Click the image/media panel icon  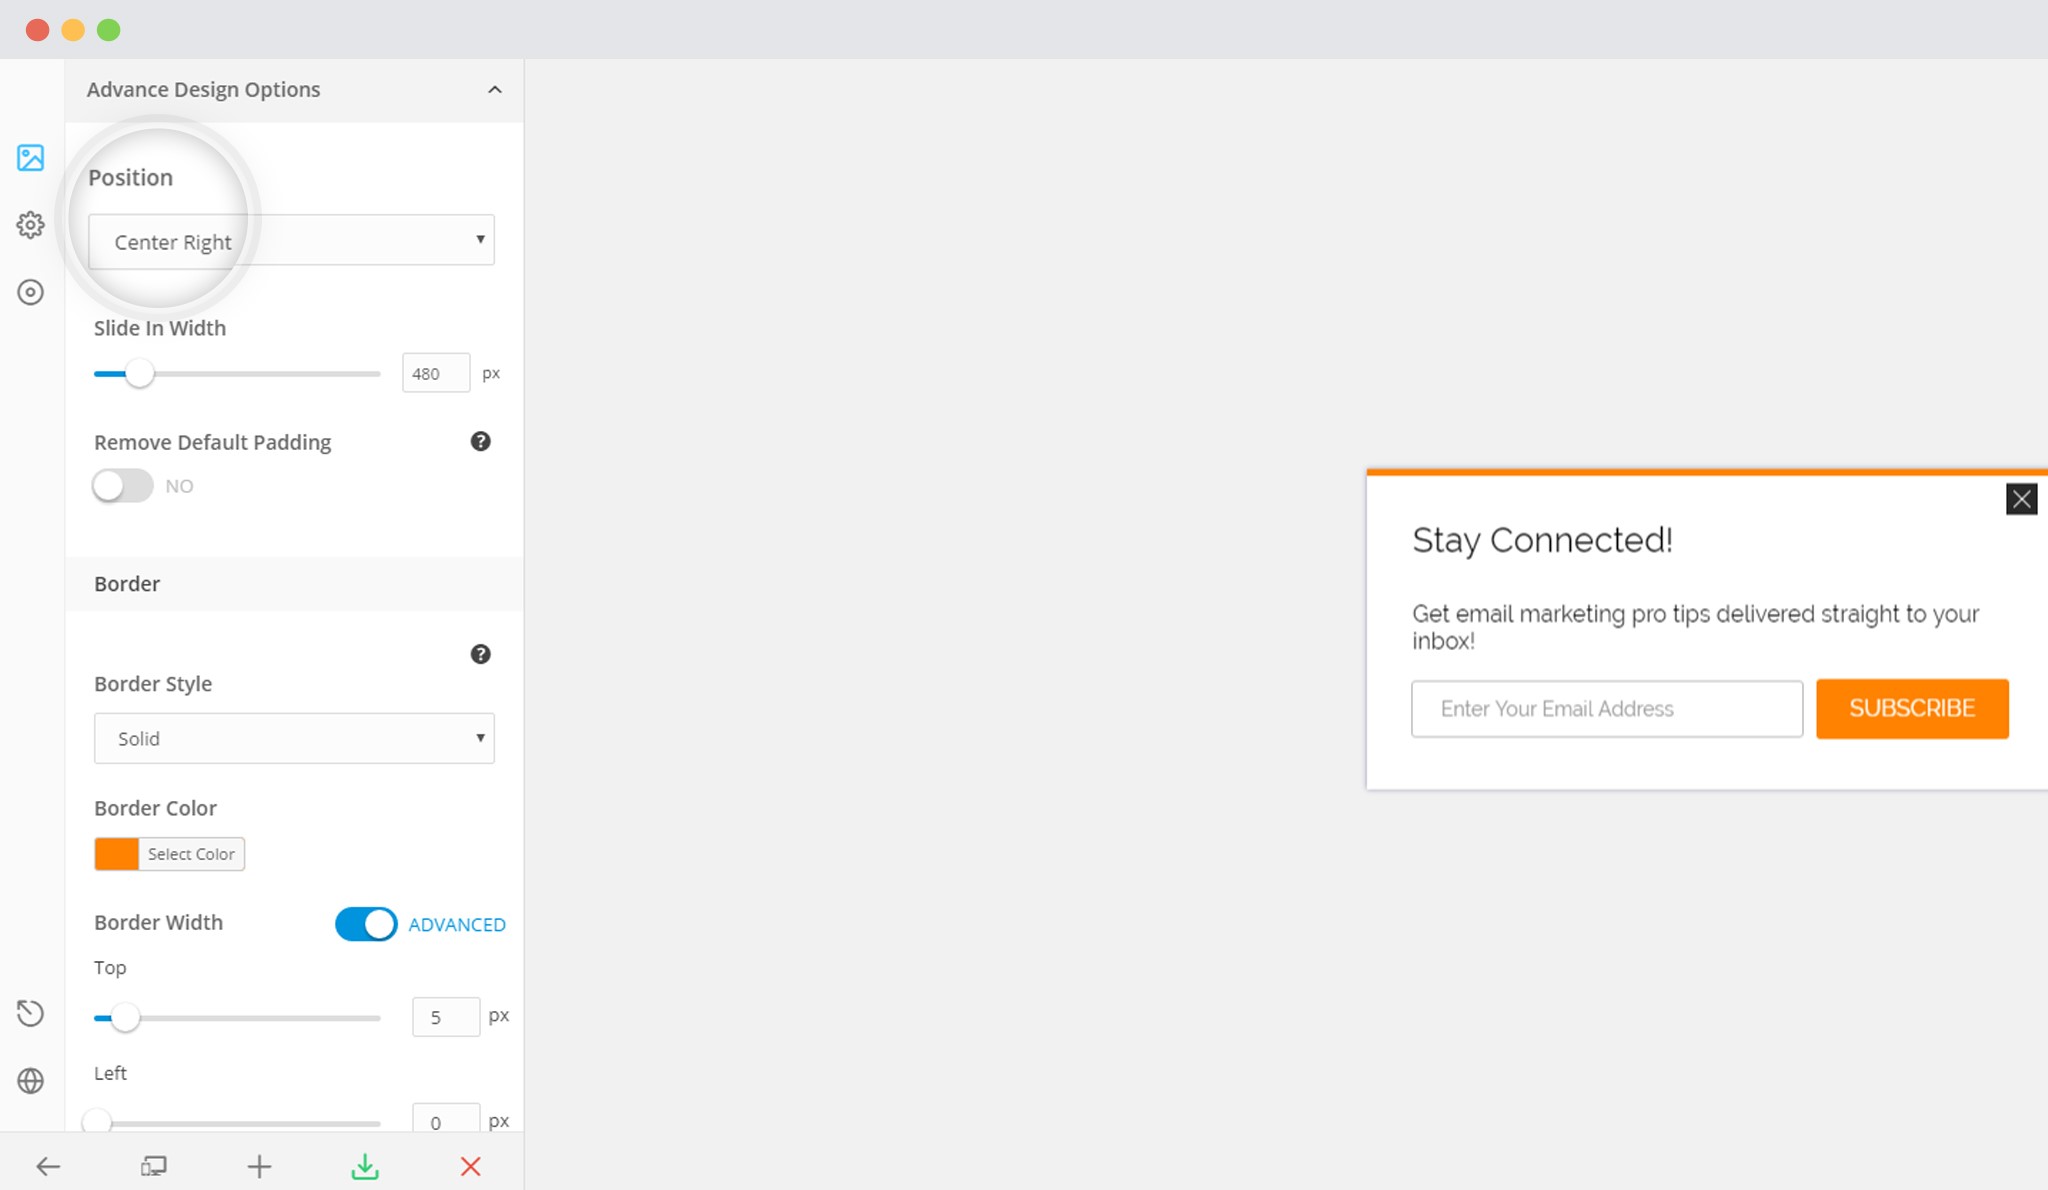click(x=31, y=157)
